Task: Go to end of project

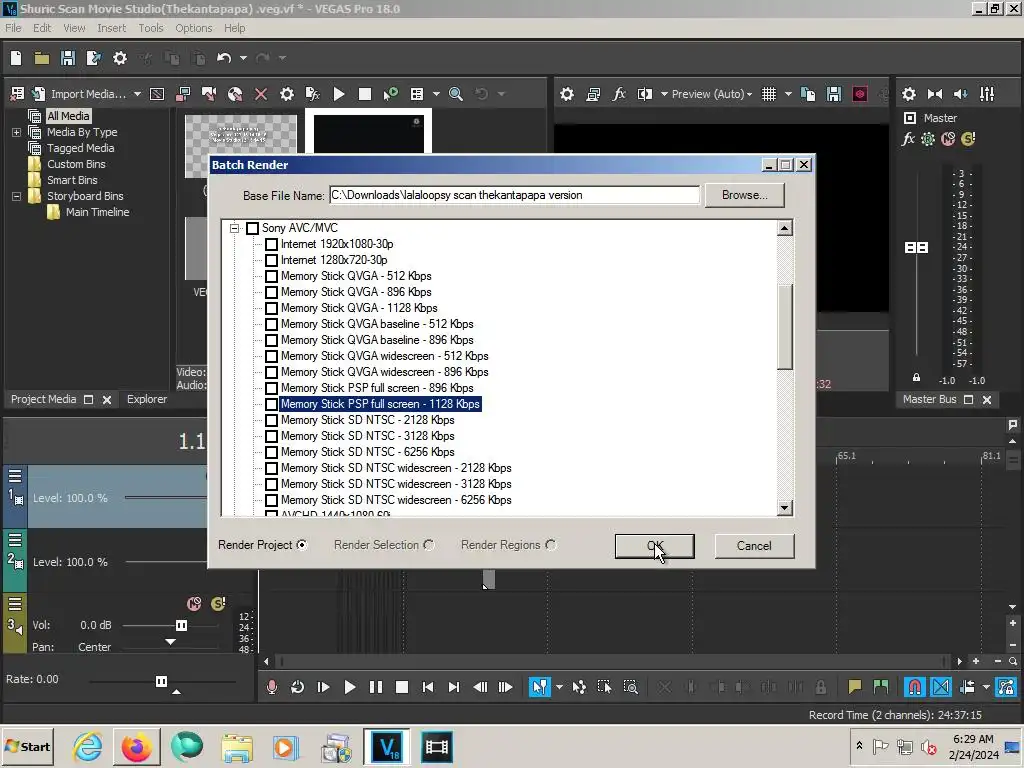Action: 454,687
